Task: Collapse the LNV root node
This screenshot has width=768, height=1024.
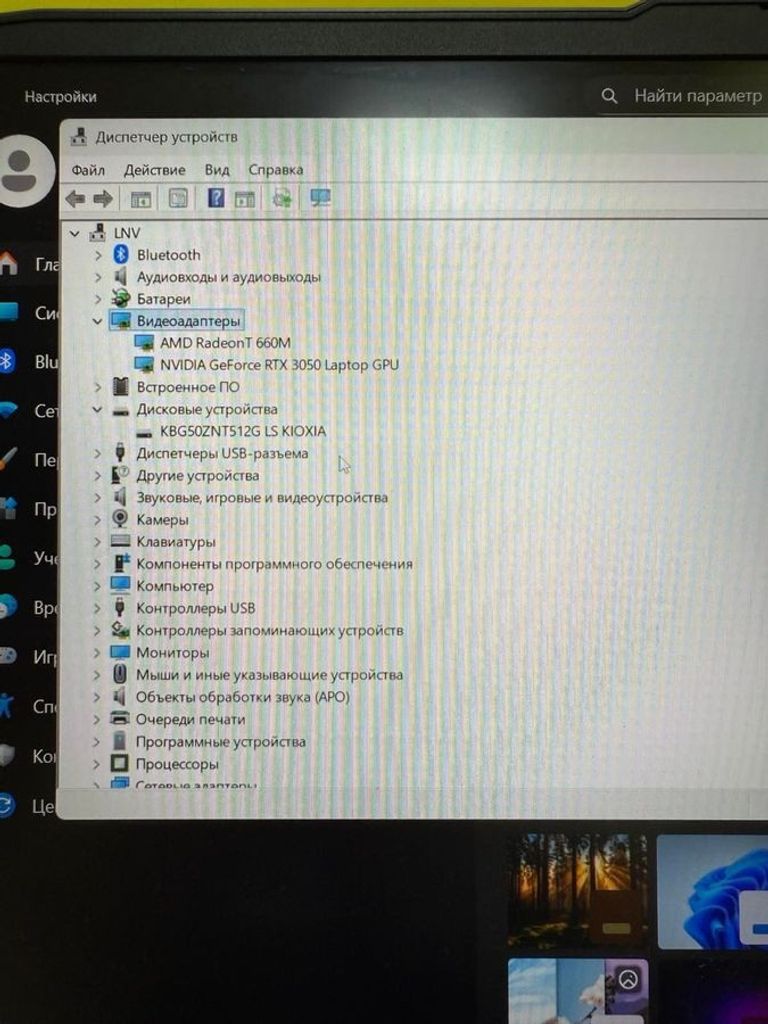Action: coord(74,233)
